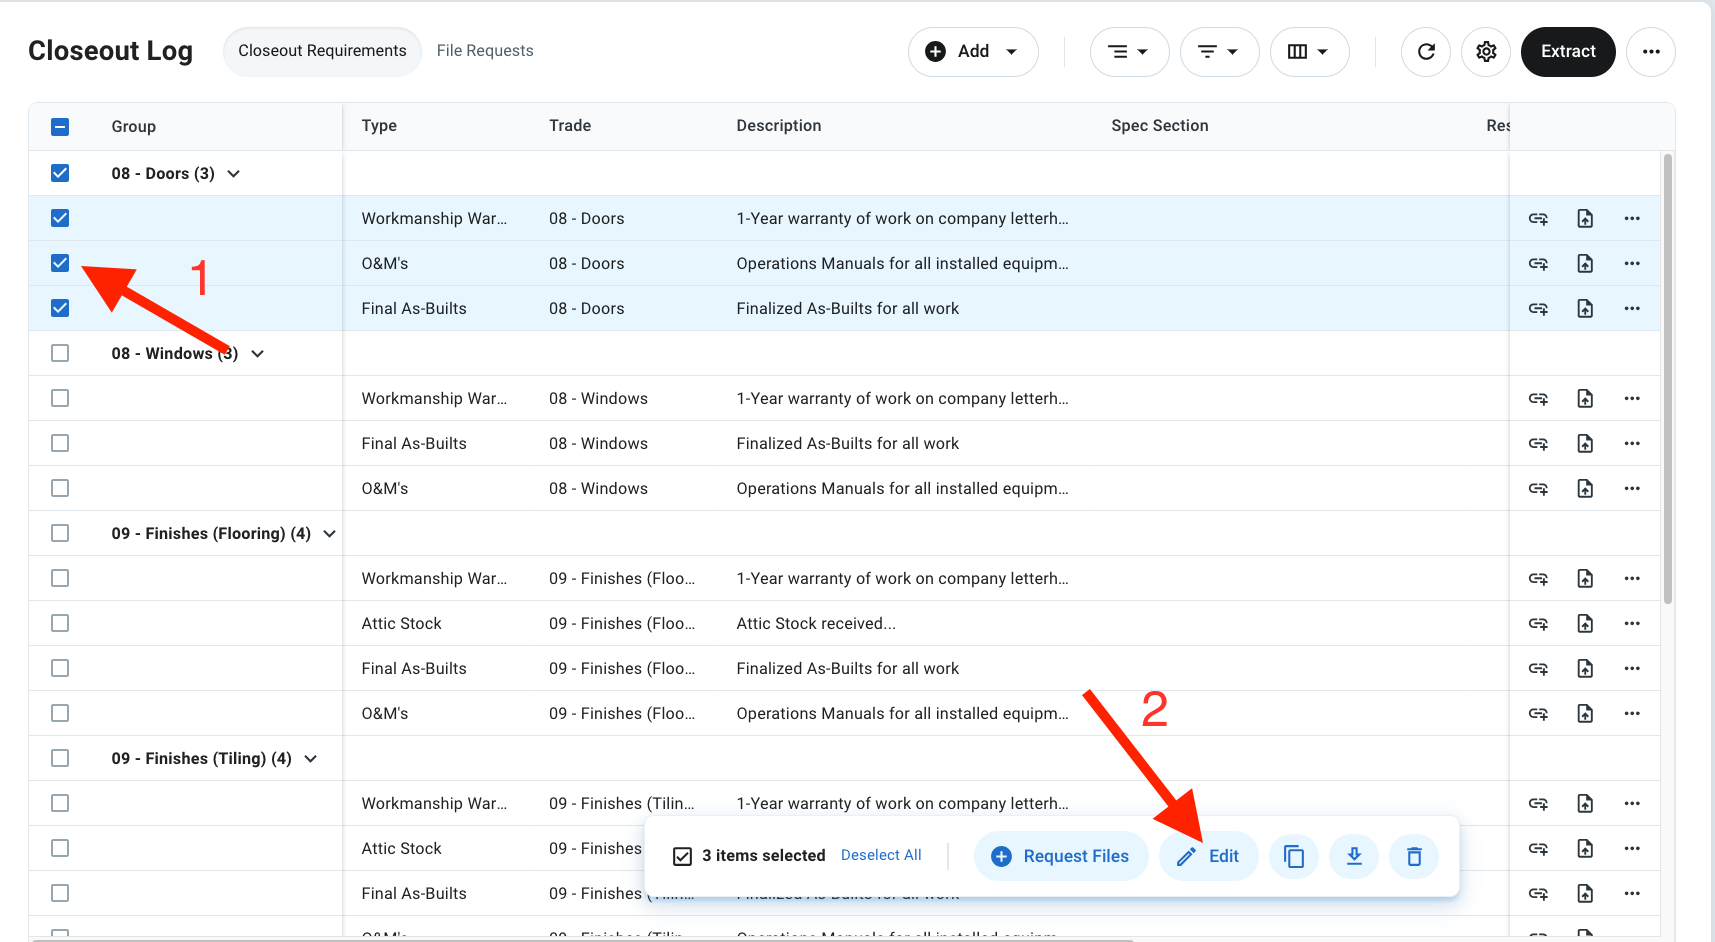Image resolution: width=1715 pixels, height=942 pixels.
Task: Click link icon for 08 - Doors O&M's row
Action: point(1538,264)
